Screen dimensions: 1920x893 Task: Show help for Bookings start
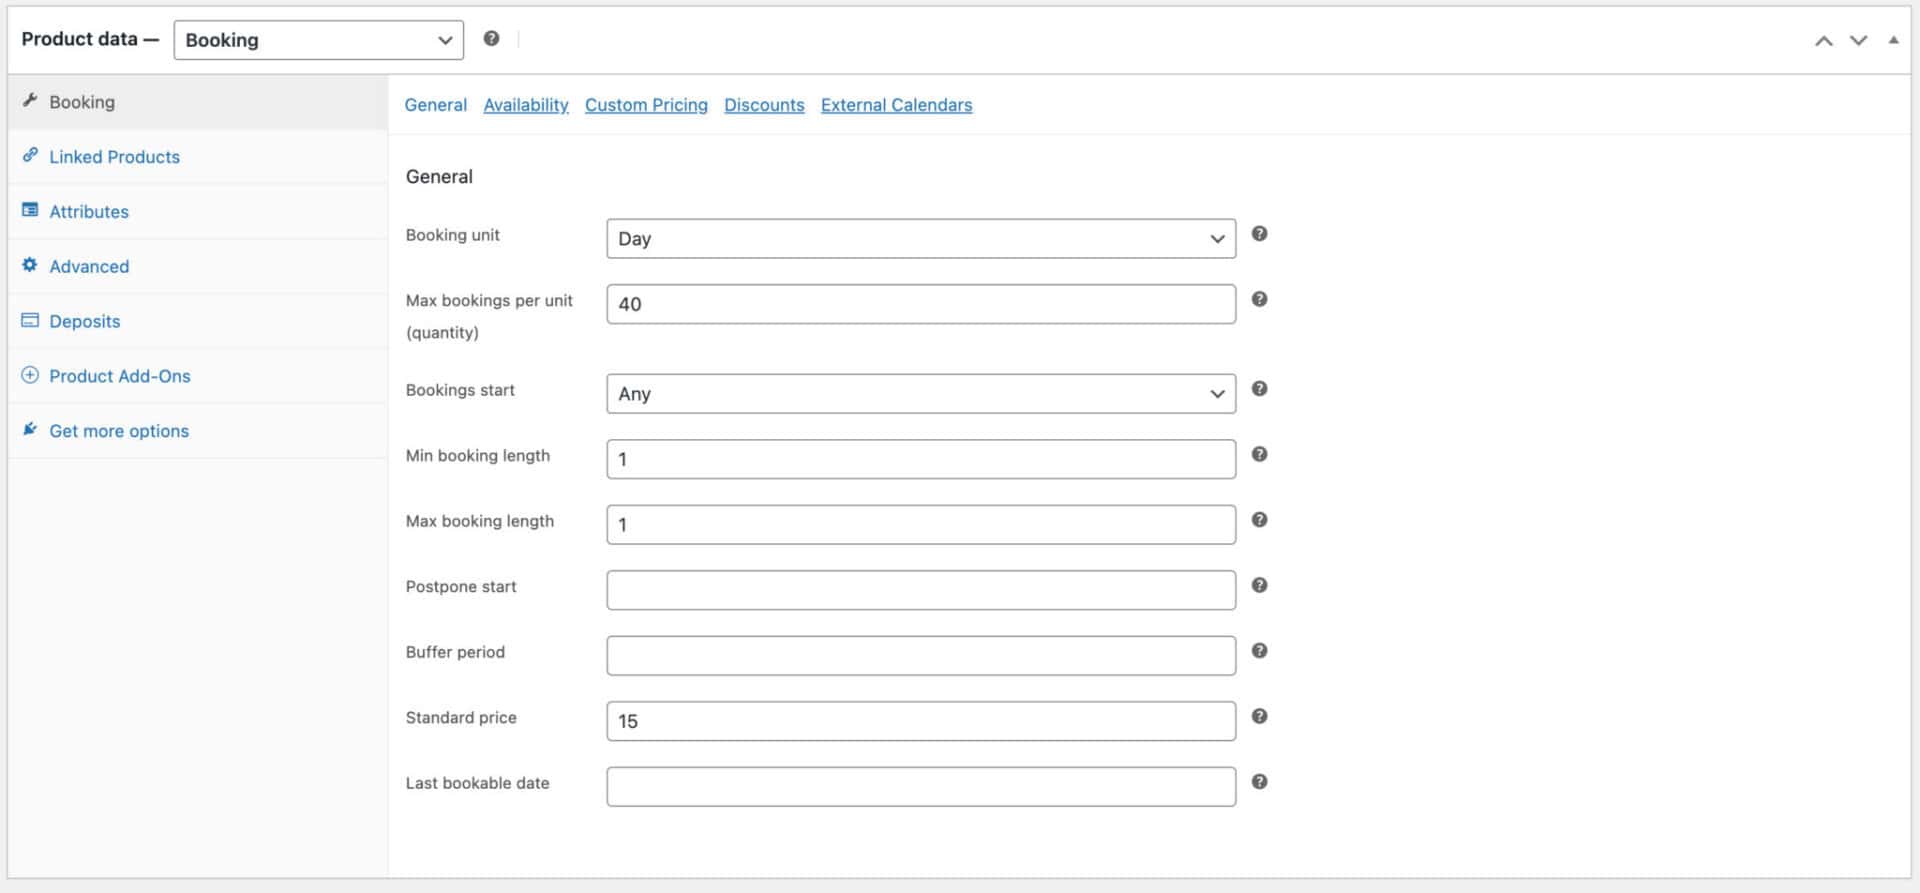[x=1260, y=389]
